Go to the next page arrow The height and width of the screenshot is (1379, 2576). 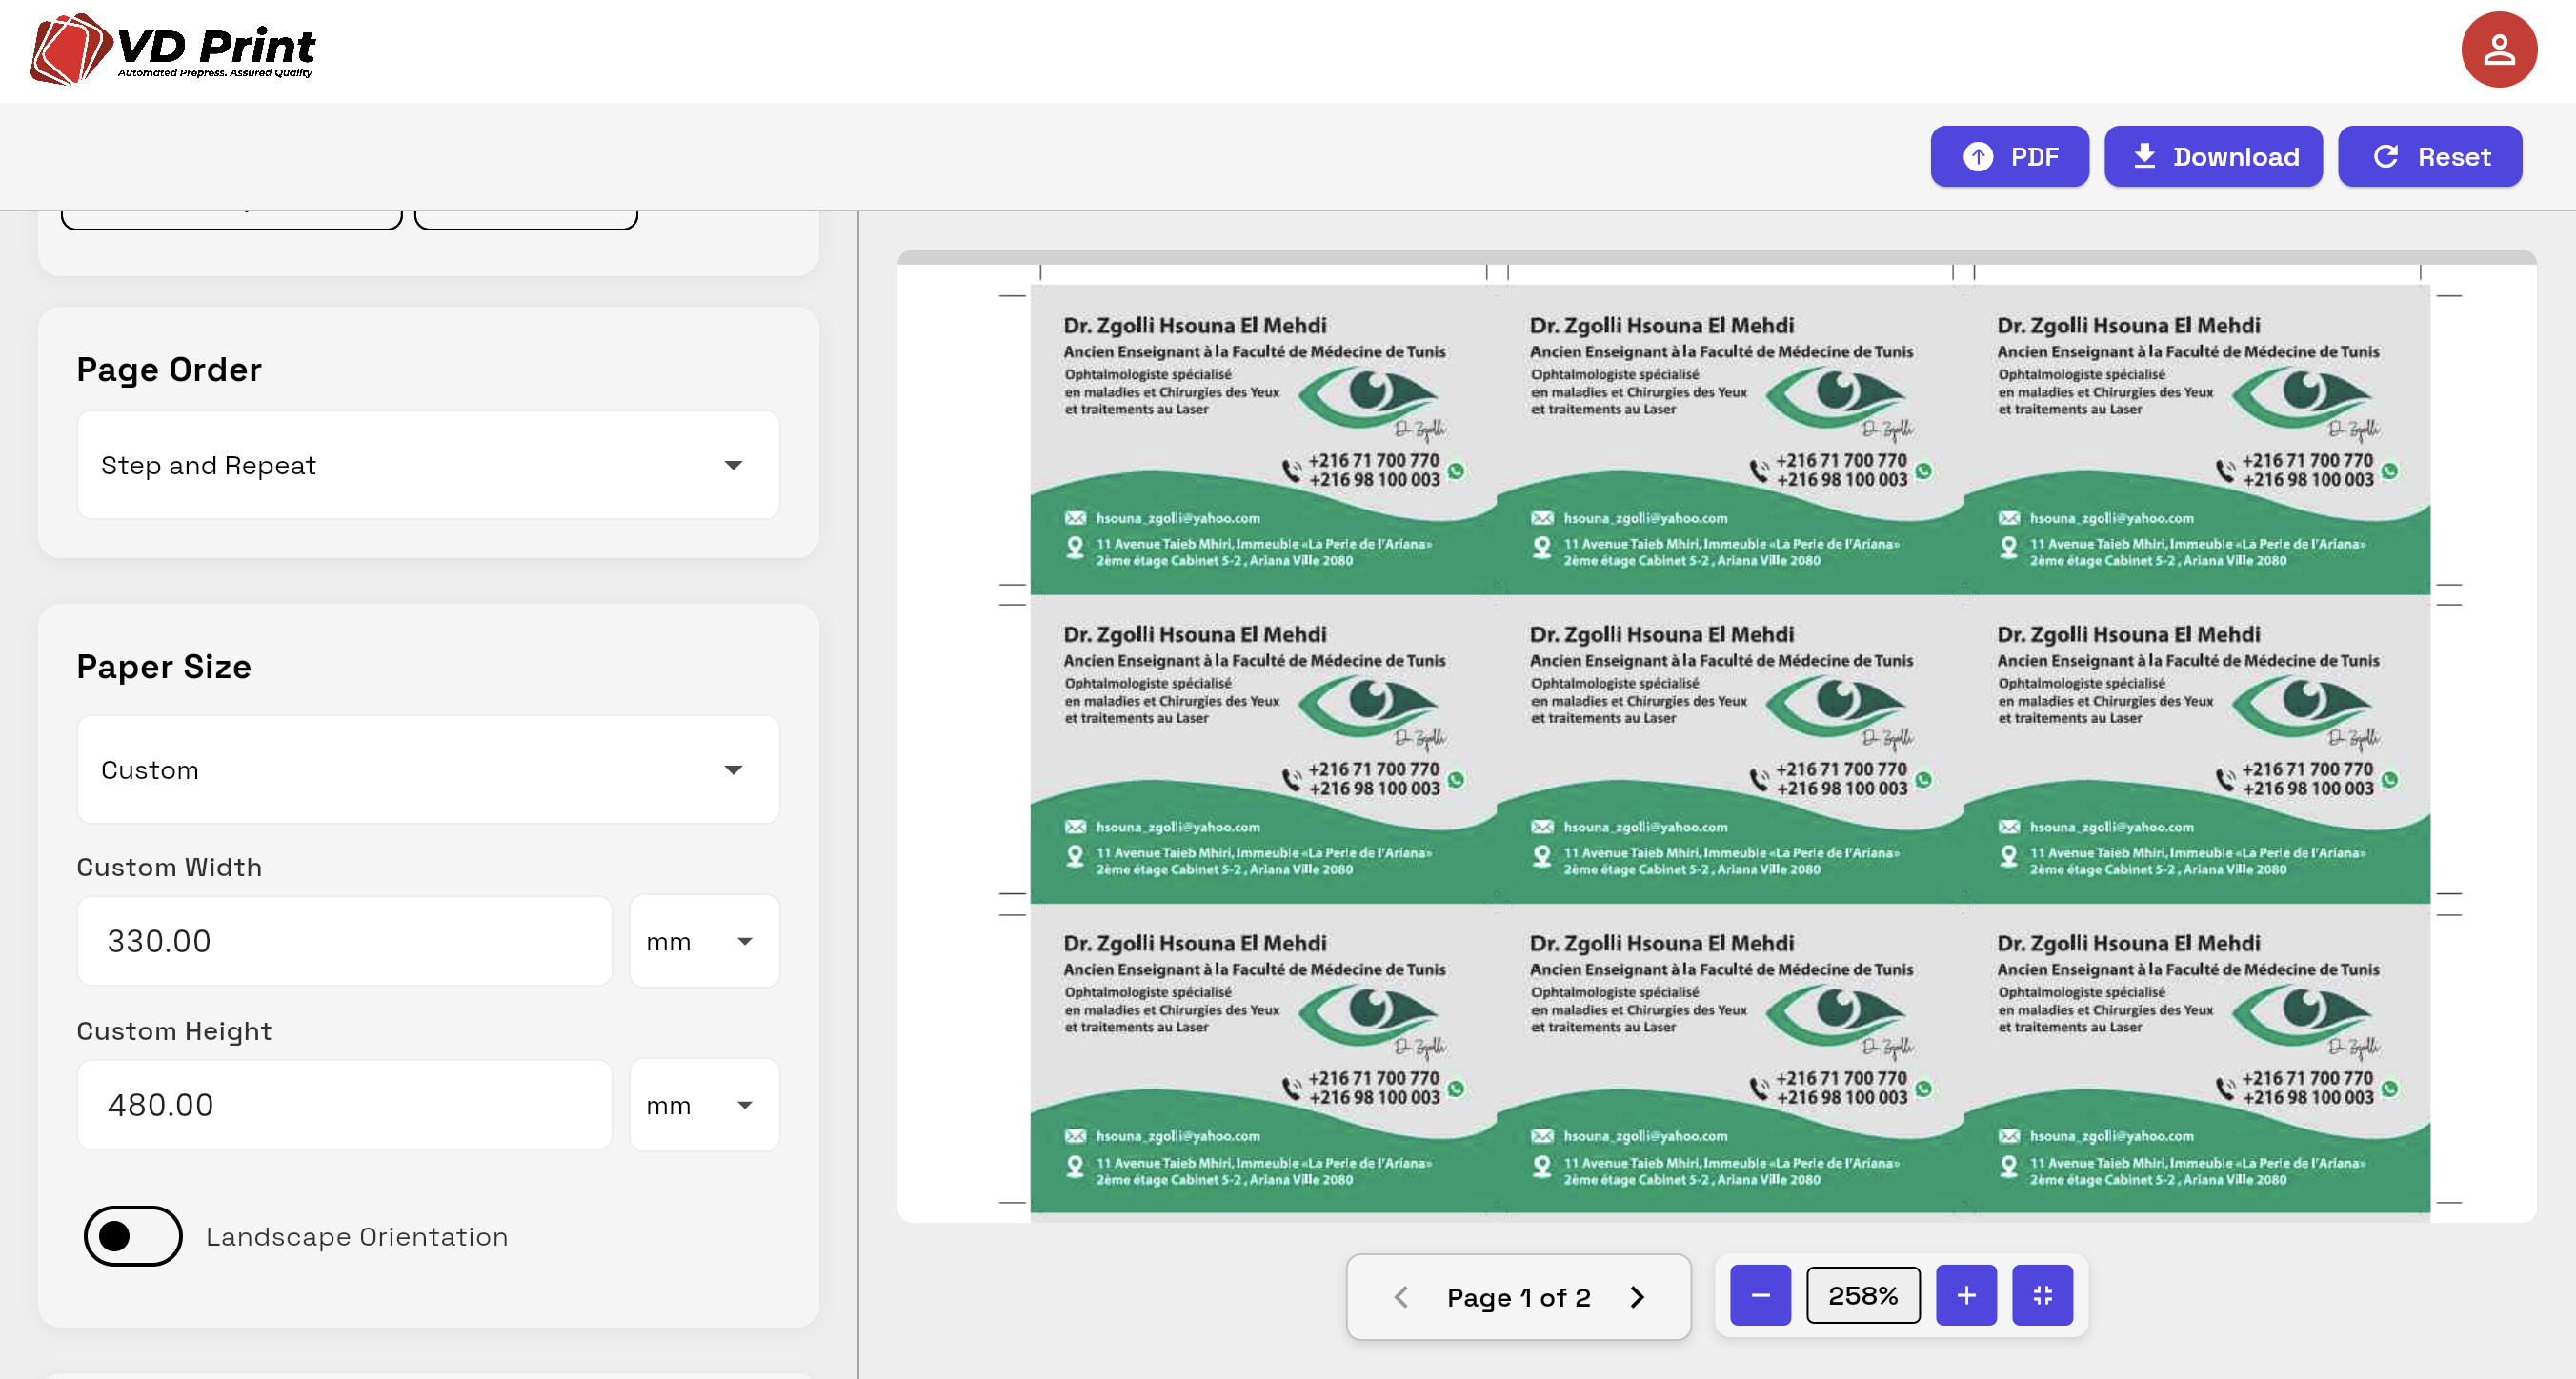[1637, 1297]
